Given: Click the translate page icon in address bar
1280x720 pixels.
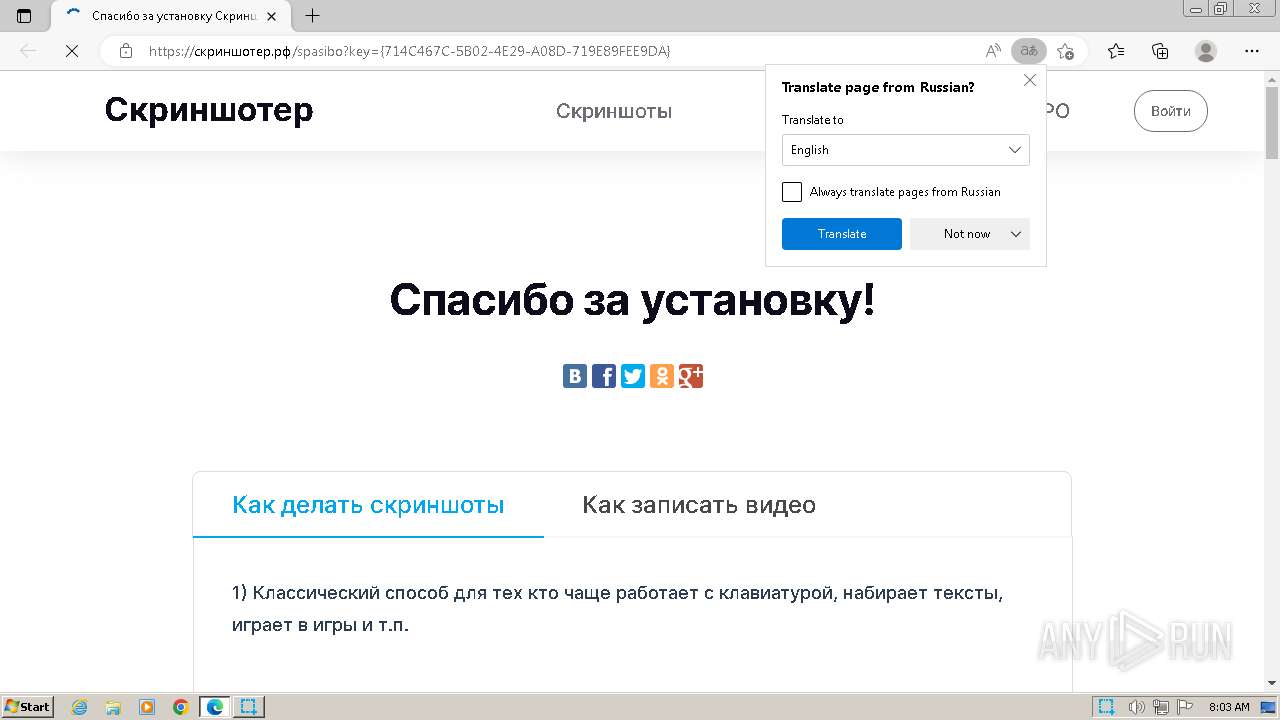Looking at the screenshot, I should click(x=1029, y=51).
